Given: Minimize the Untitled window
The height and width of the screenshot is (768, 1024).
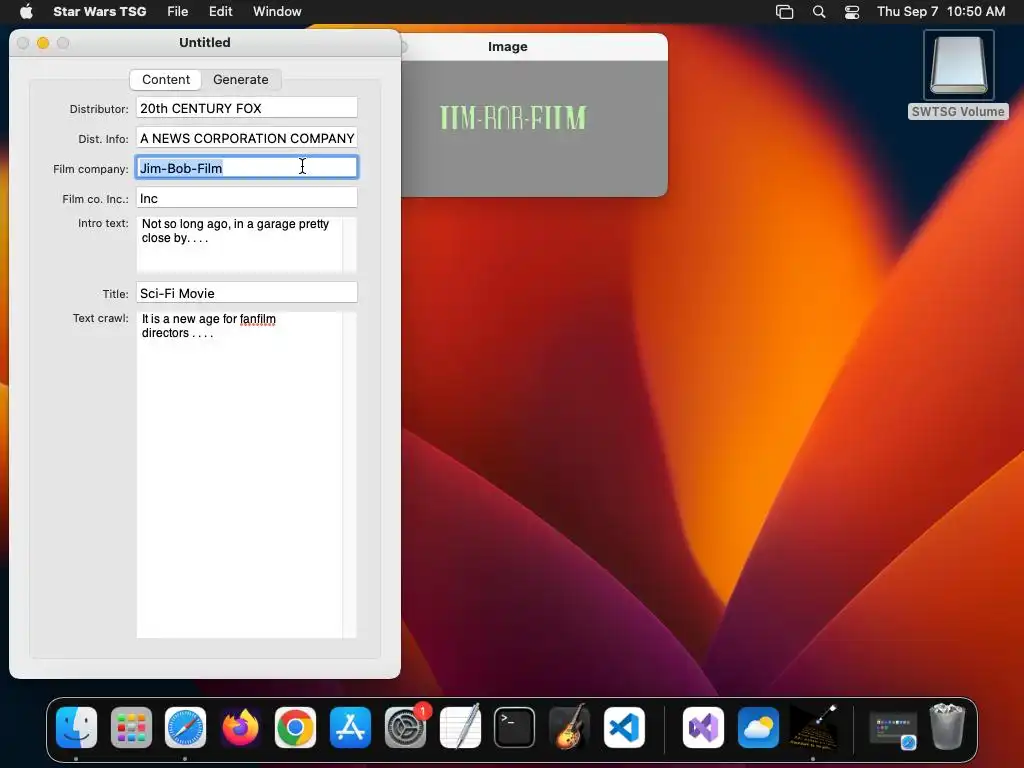Looking at the screenshot, I should pyautogui.click(x=43, y=43).
